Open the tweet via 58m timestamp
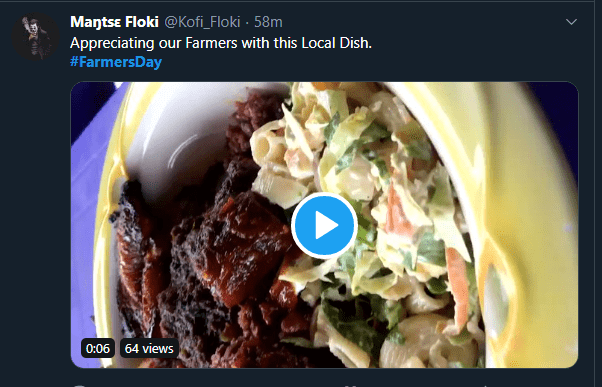 [268, 22]
